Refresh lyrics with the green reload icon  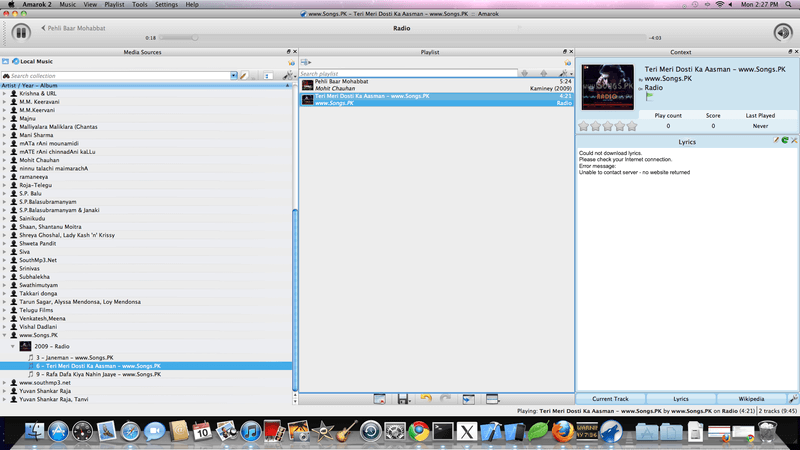pyautogui.click(x=785, y=140)
